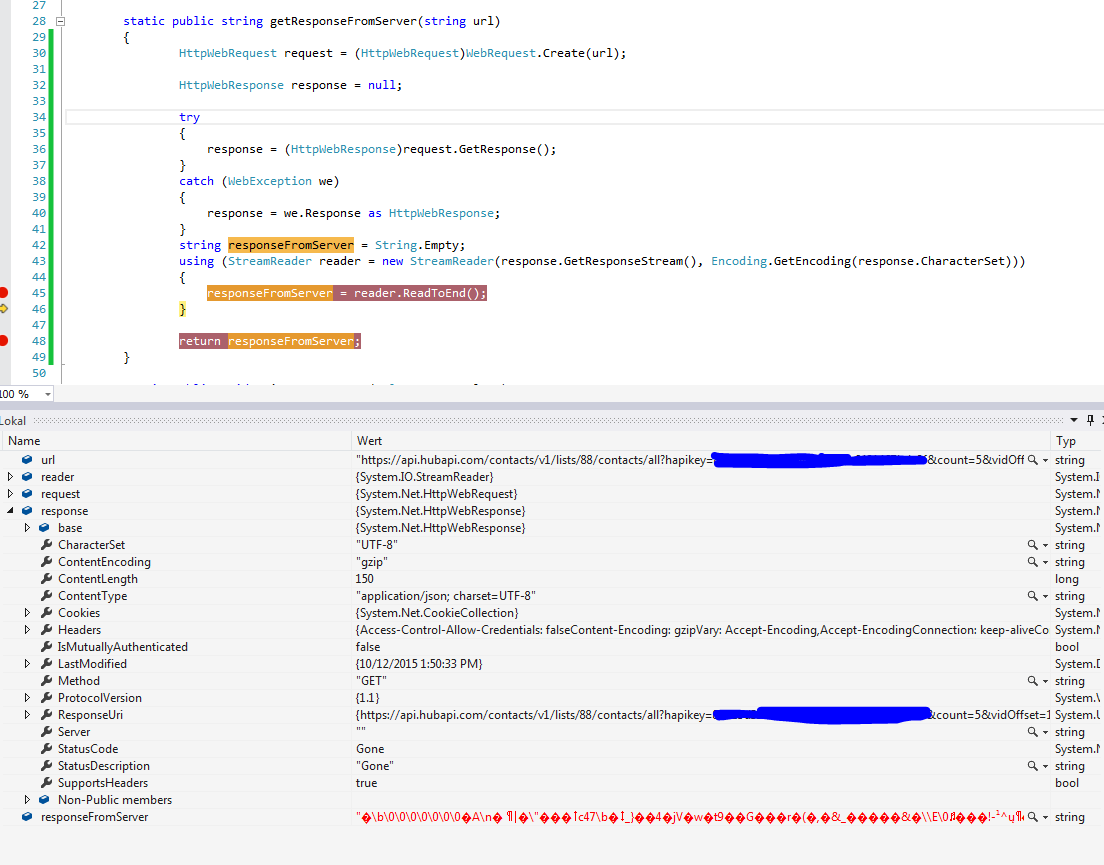
Task: Open text visualizer magnifier for responseFromServer value
Action: click(x=1032, y=817)
